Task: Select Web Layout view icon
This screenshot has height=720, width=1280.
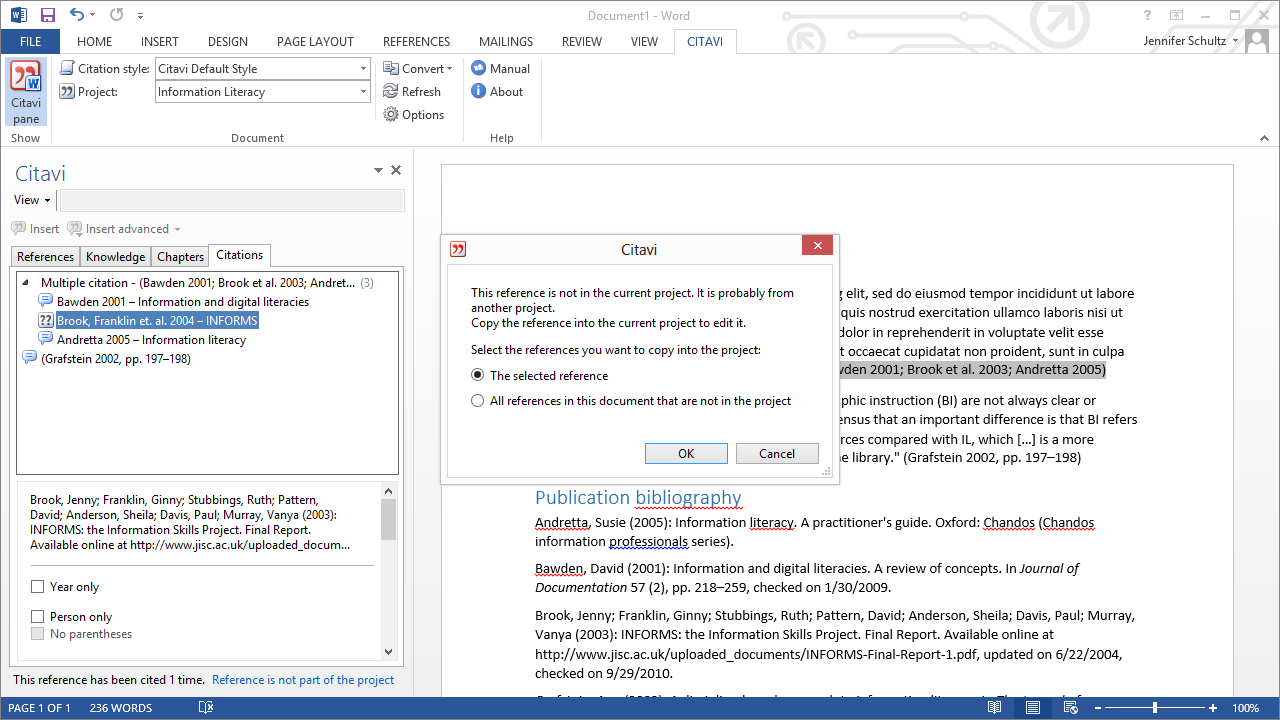Action: coord(1070,707)
